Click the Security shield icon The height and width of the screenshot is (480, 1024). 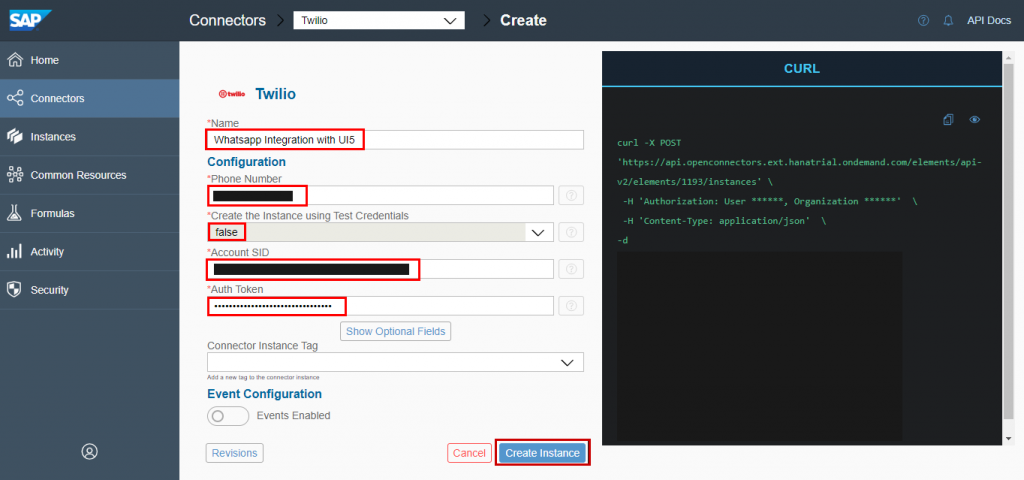tap(14, 290)
